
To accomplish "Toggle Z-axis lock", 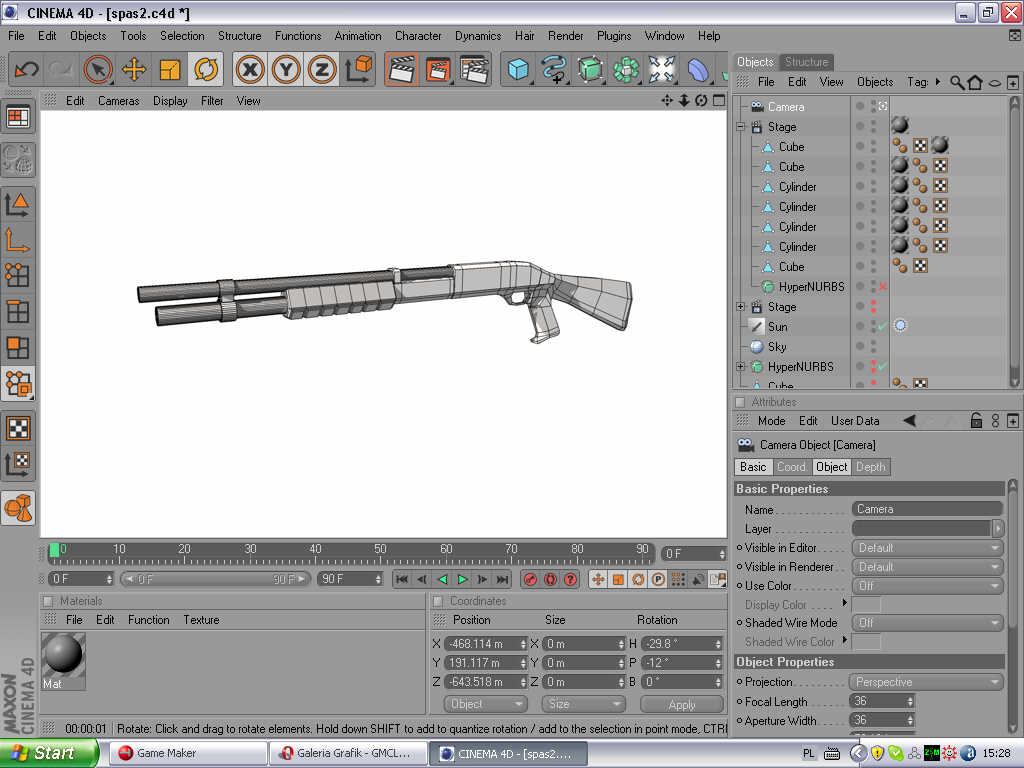I will [321, 69].
